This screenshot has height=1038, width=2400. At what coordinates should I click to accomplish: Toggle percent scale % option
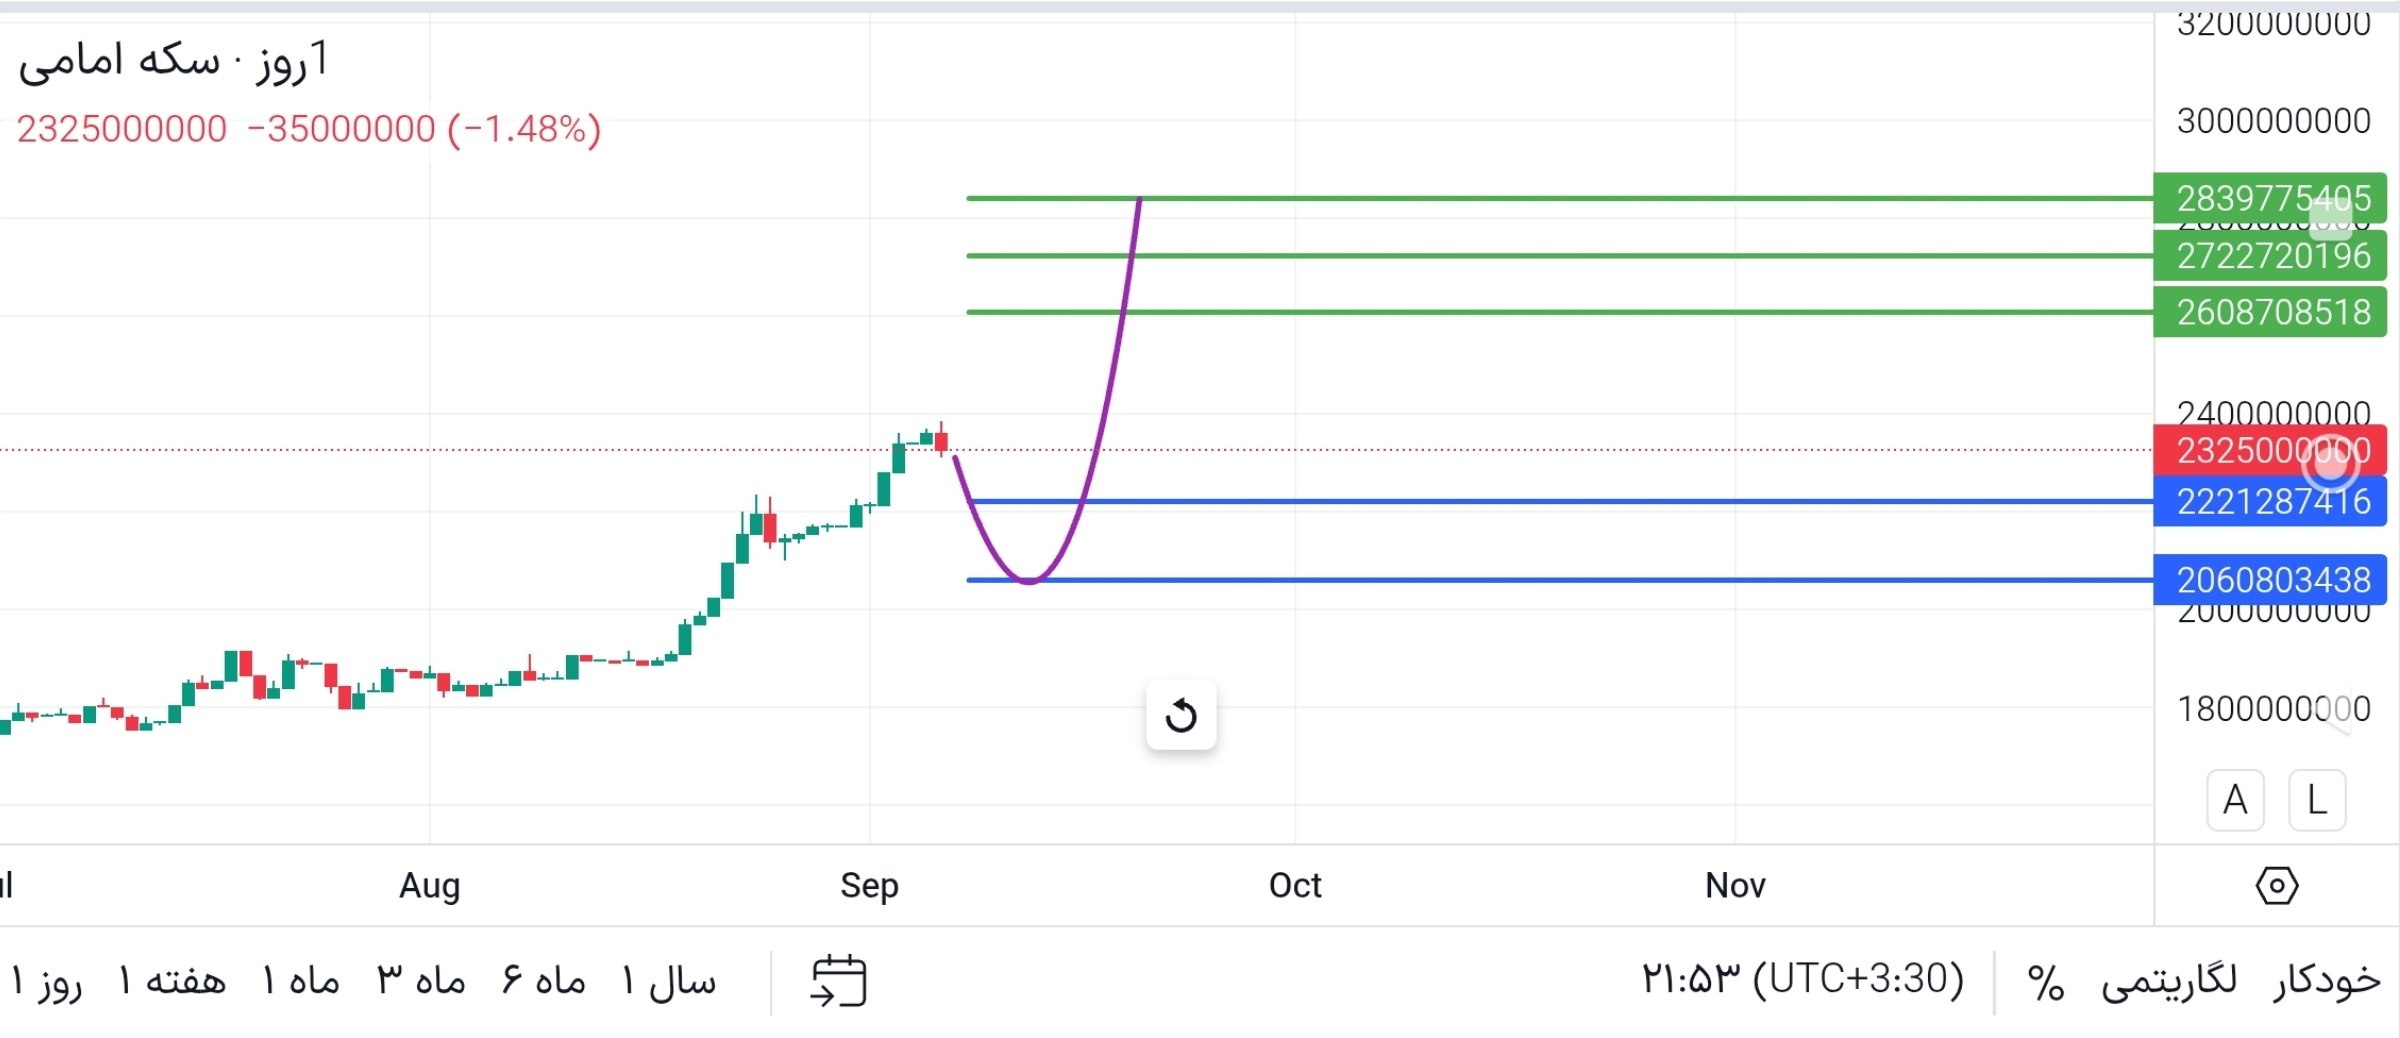pyautogui.click(x=2046, y=982)
